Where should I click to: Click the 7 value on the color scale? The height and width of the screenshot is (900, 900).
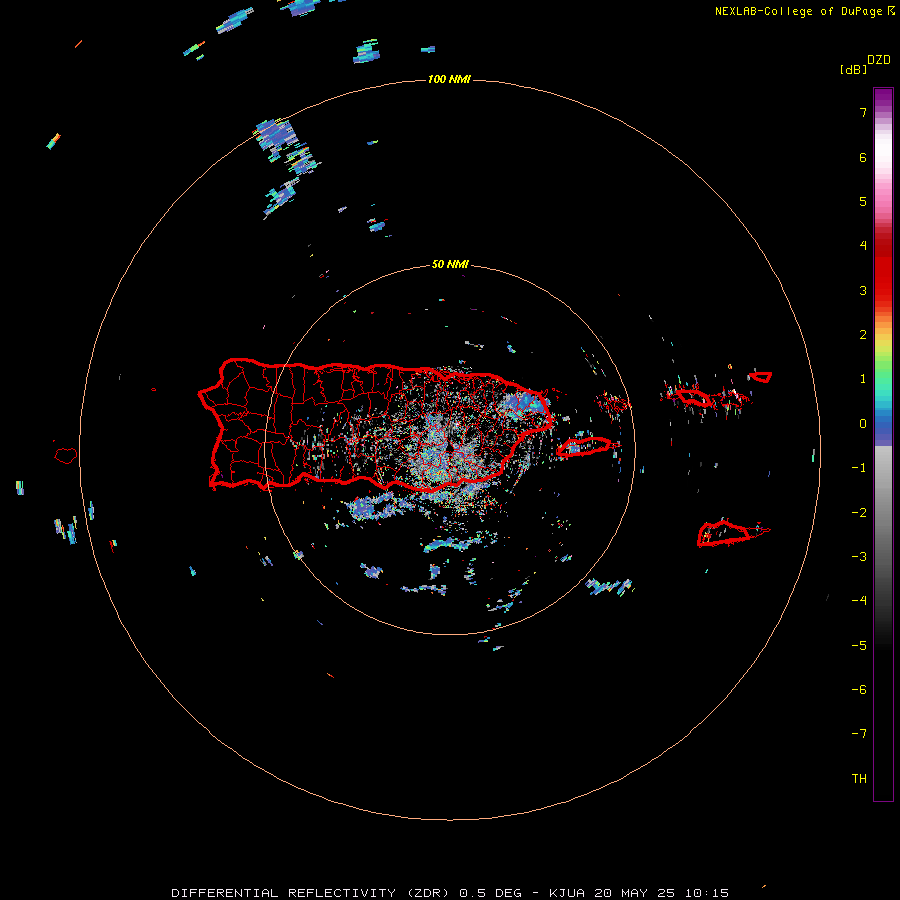[863, 112]
